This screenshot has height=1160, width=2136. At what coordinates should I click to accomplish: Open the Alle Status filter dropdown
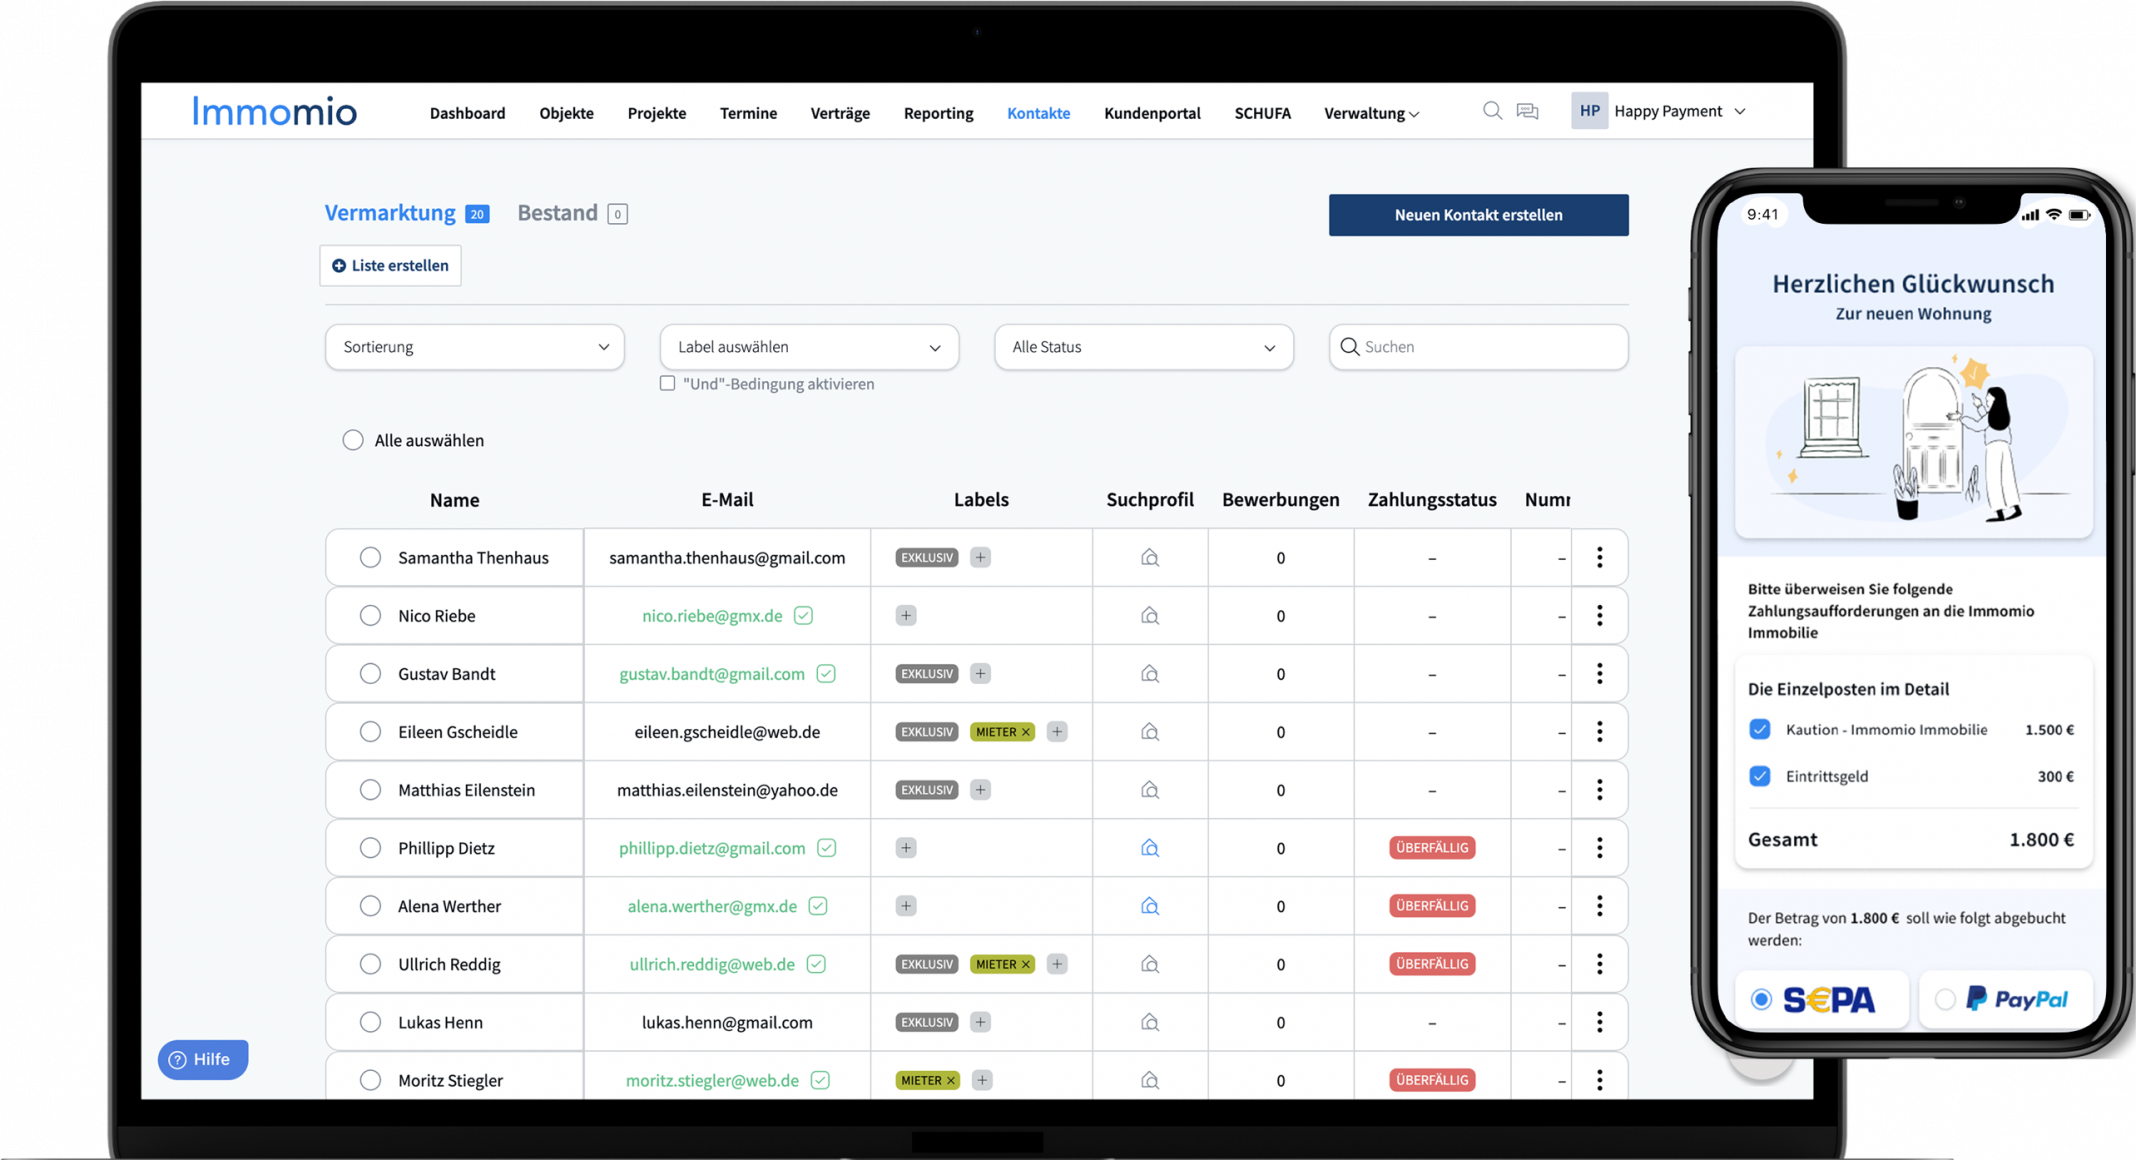[1143, 347]
